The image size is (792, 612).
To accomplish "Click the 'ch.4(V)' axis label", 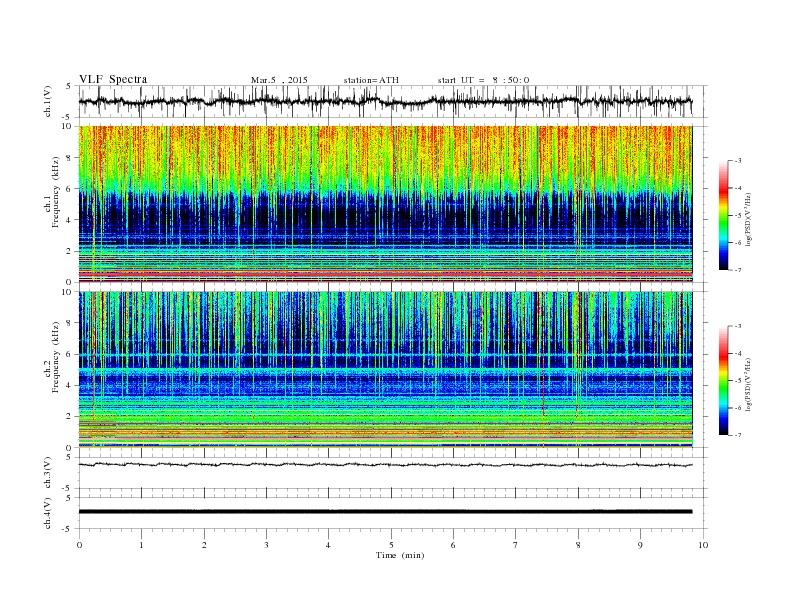I will click(x=48, y=513).
